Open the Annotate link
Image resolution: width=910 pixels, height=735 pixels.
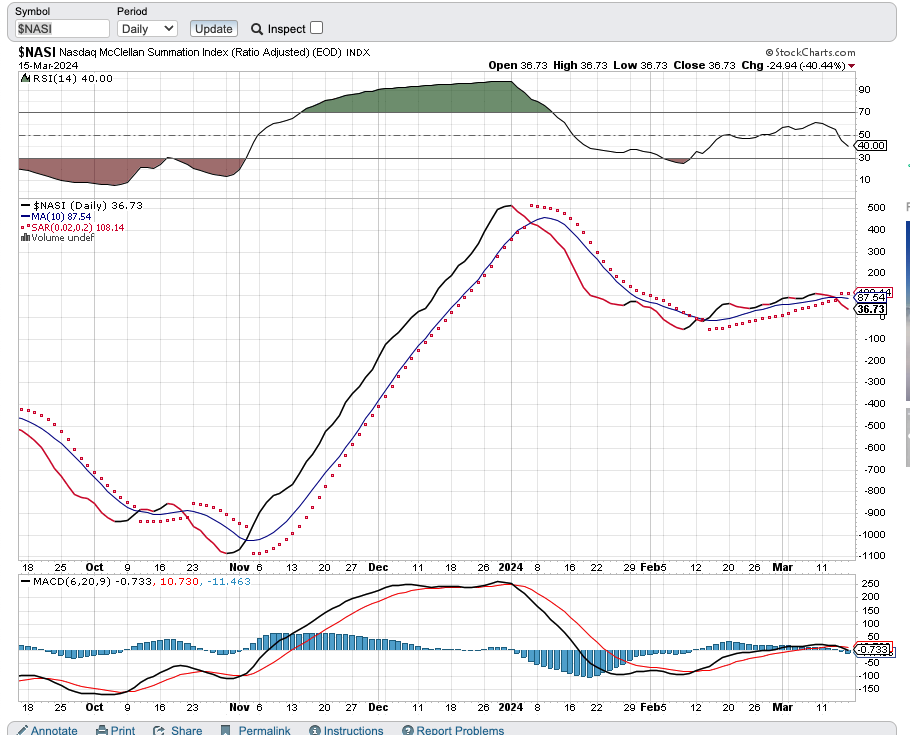(x=54, y=730)
